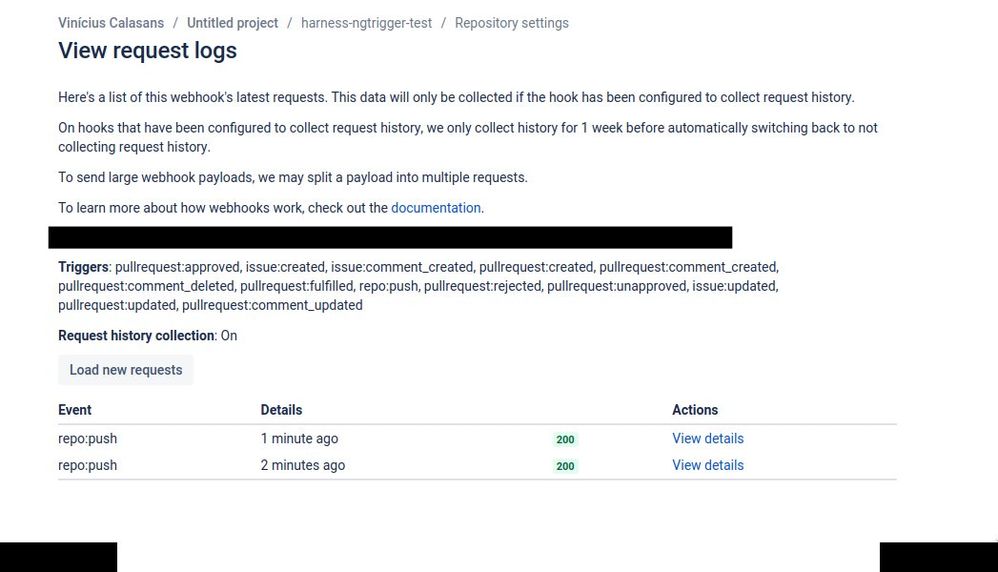Click the Actions column header
The width and height of the screenshot is (998, 572).
pos(695,410)
